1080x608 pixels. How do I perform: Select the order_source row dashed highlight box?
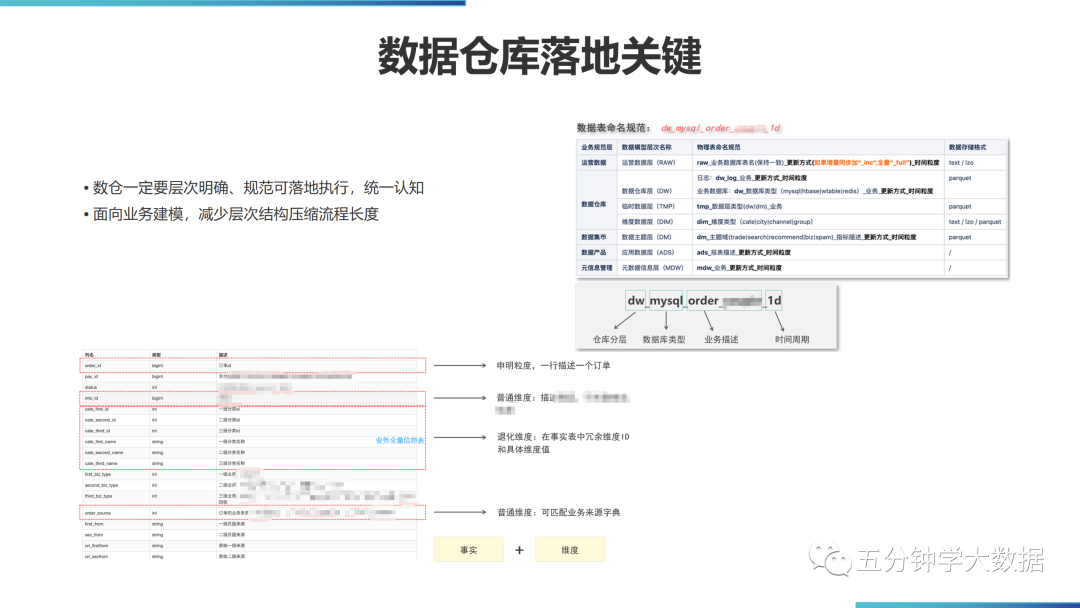point(250,512)
